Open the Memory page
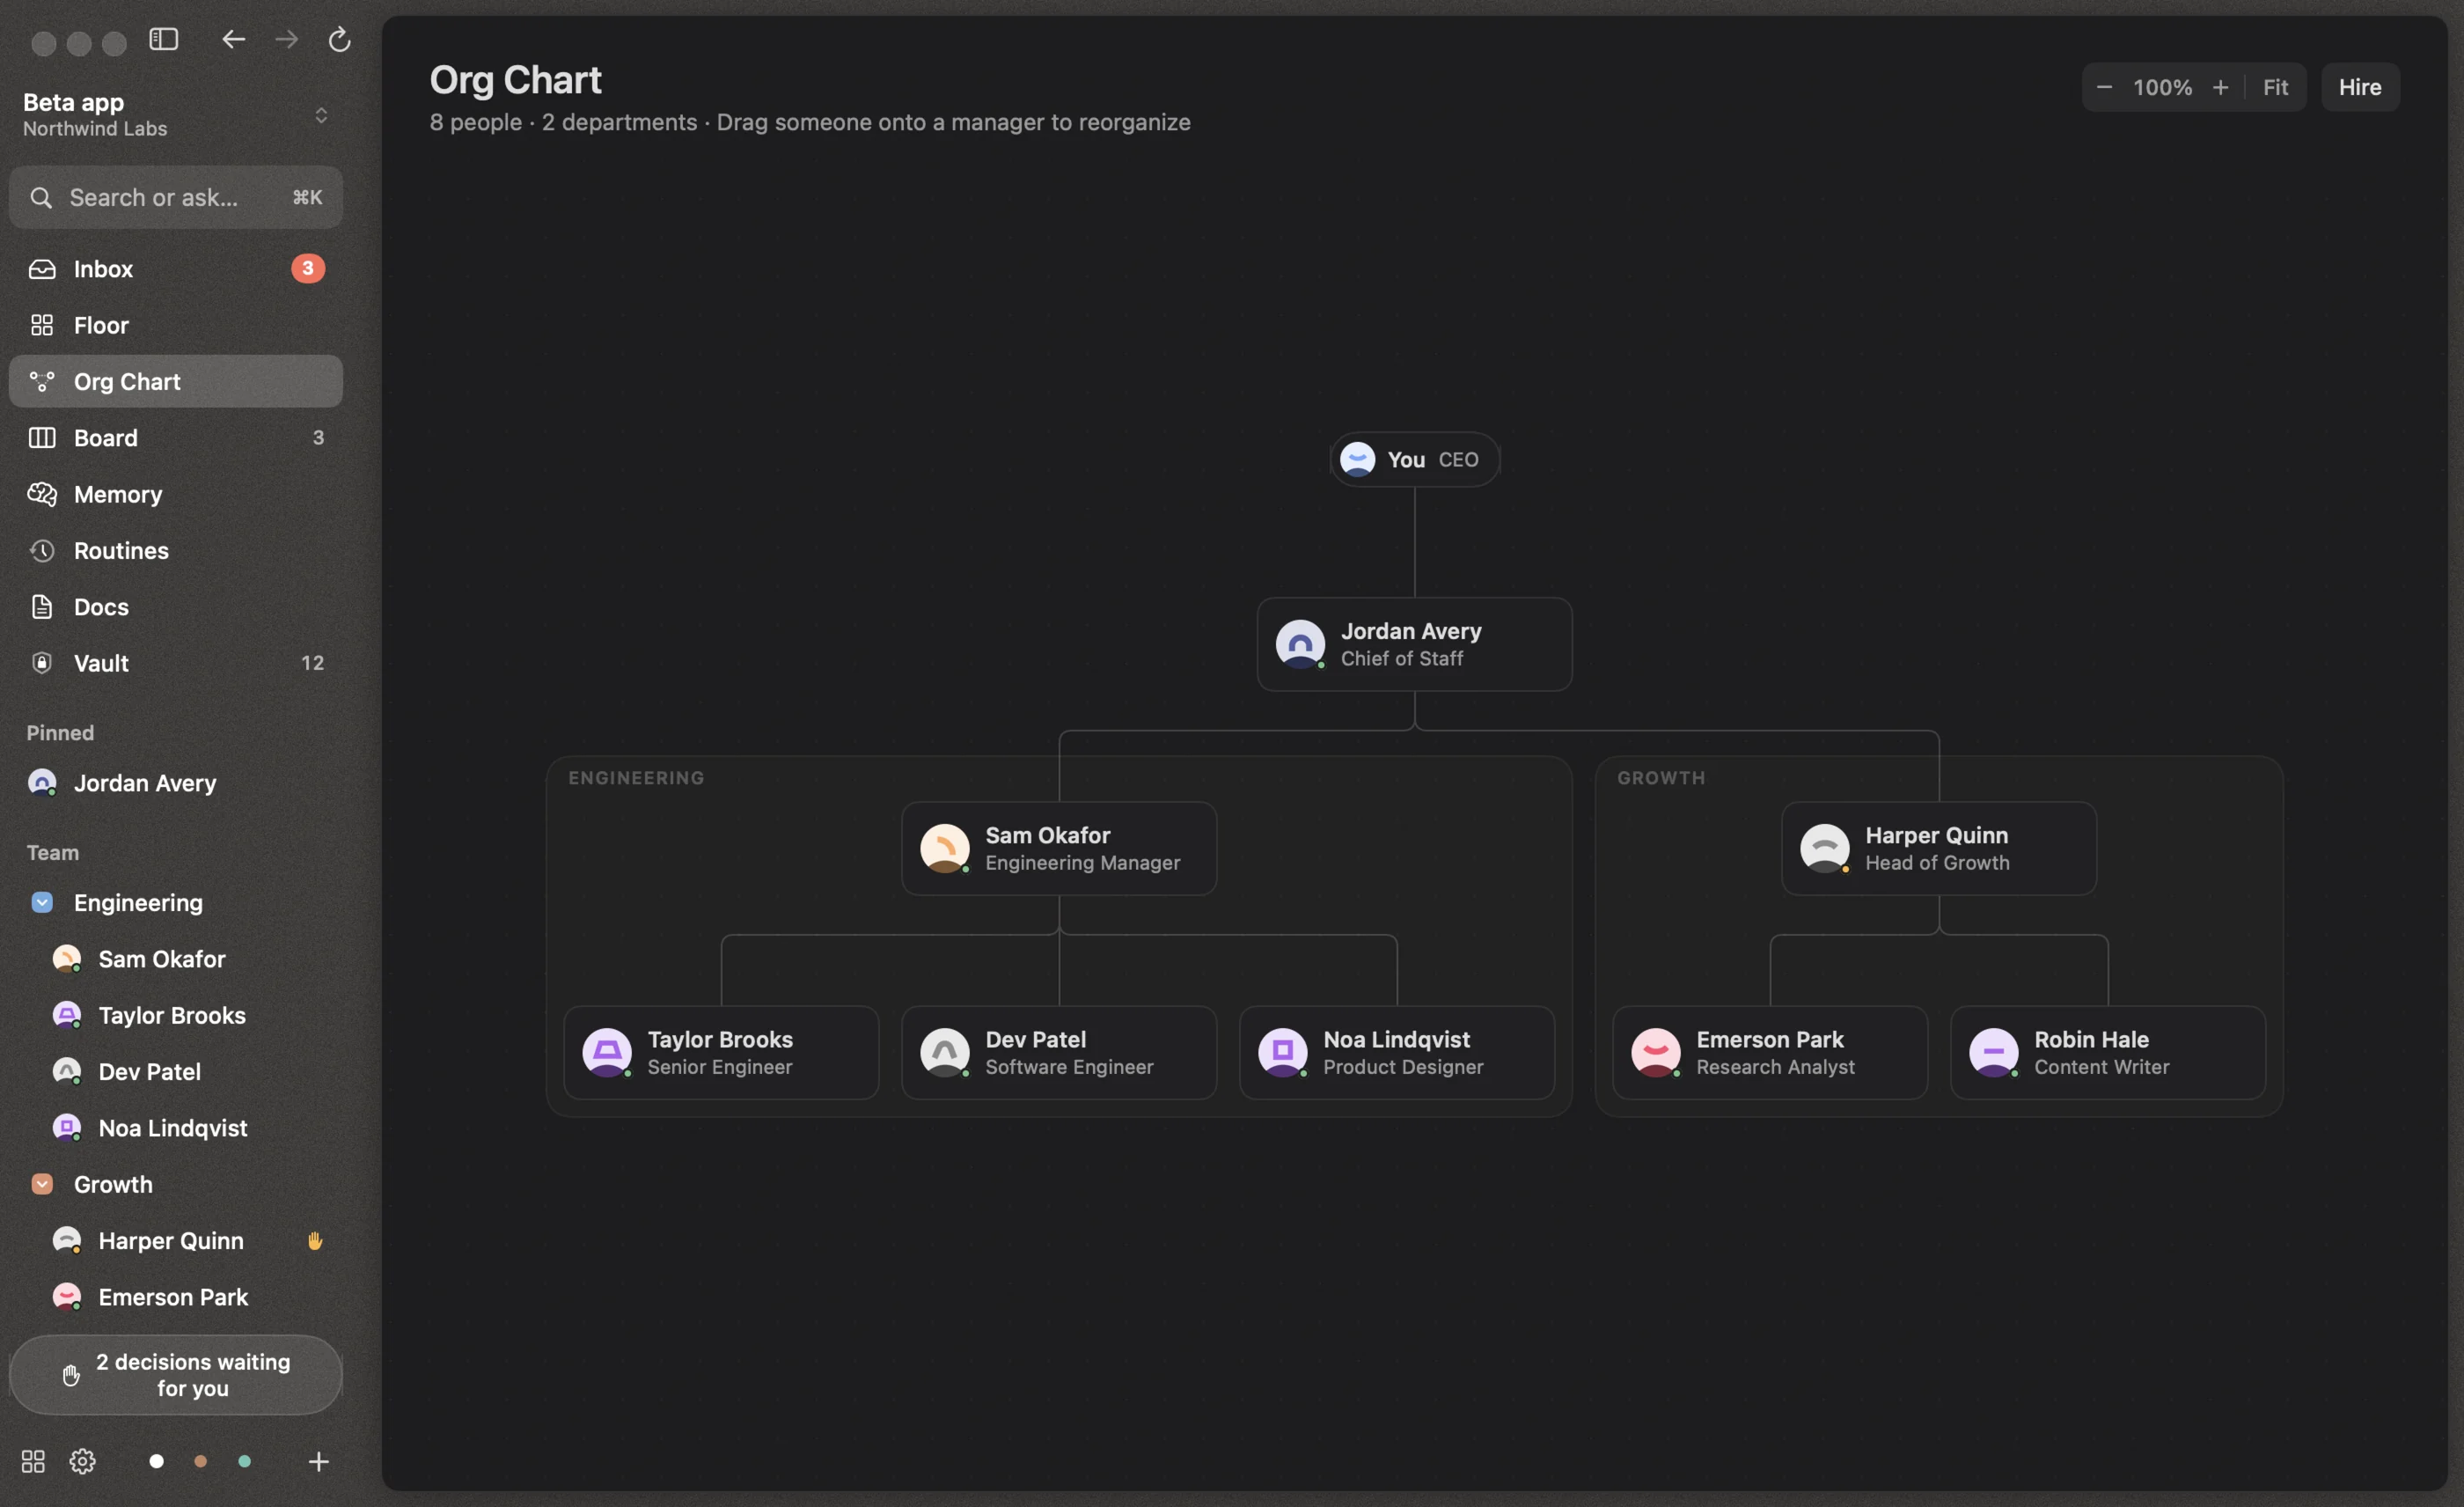The width and height of the screenshot is (2464, 1507). click(176, 494)
